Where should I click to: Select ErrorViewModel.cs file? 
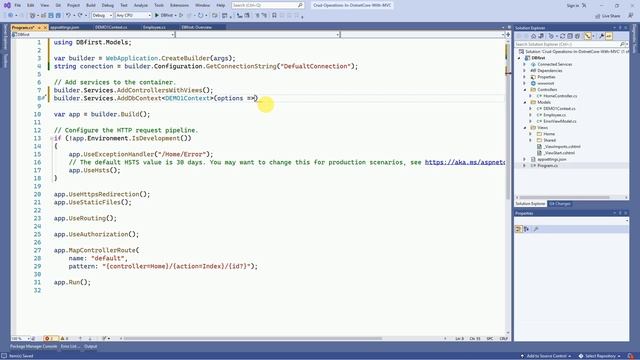point(560,121)
